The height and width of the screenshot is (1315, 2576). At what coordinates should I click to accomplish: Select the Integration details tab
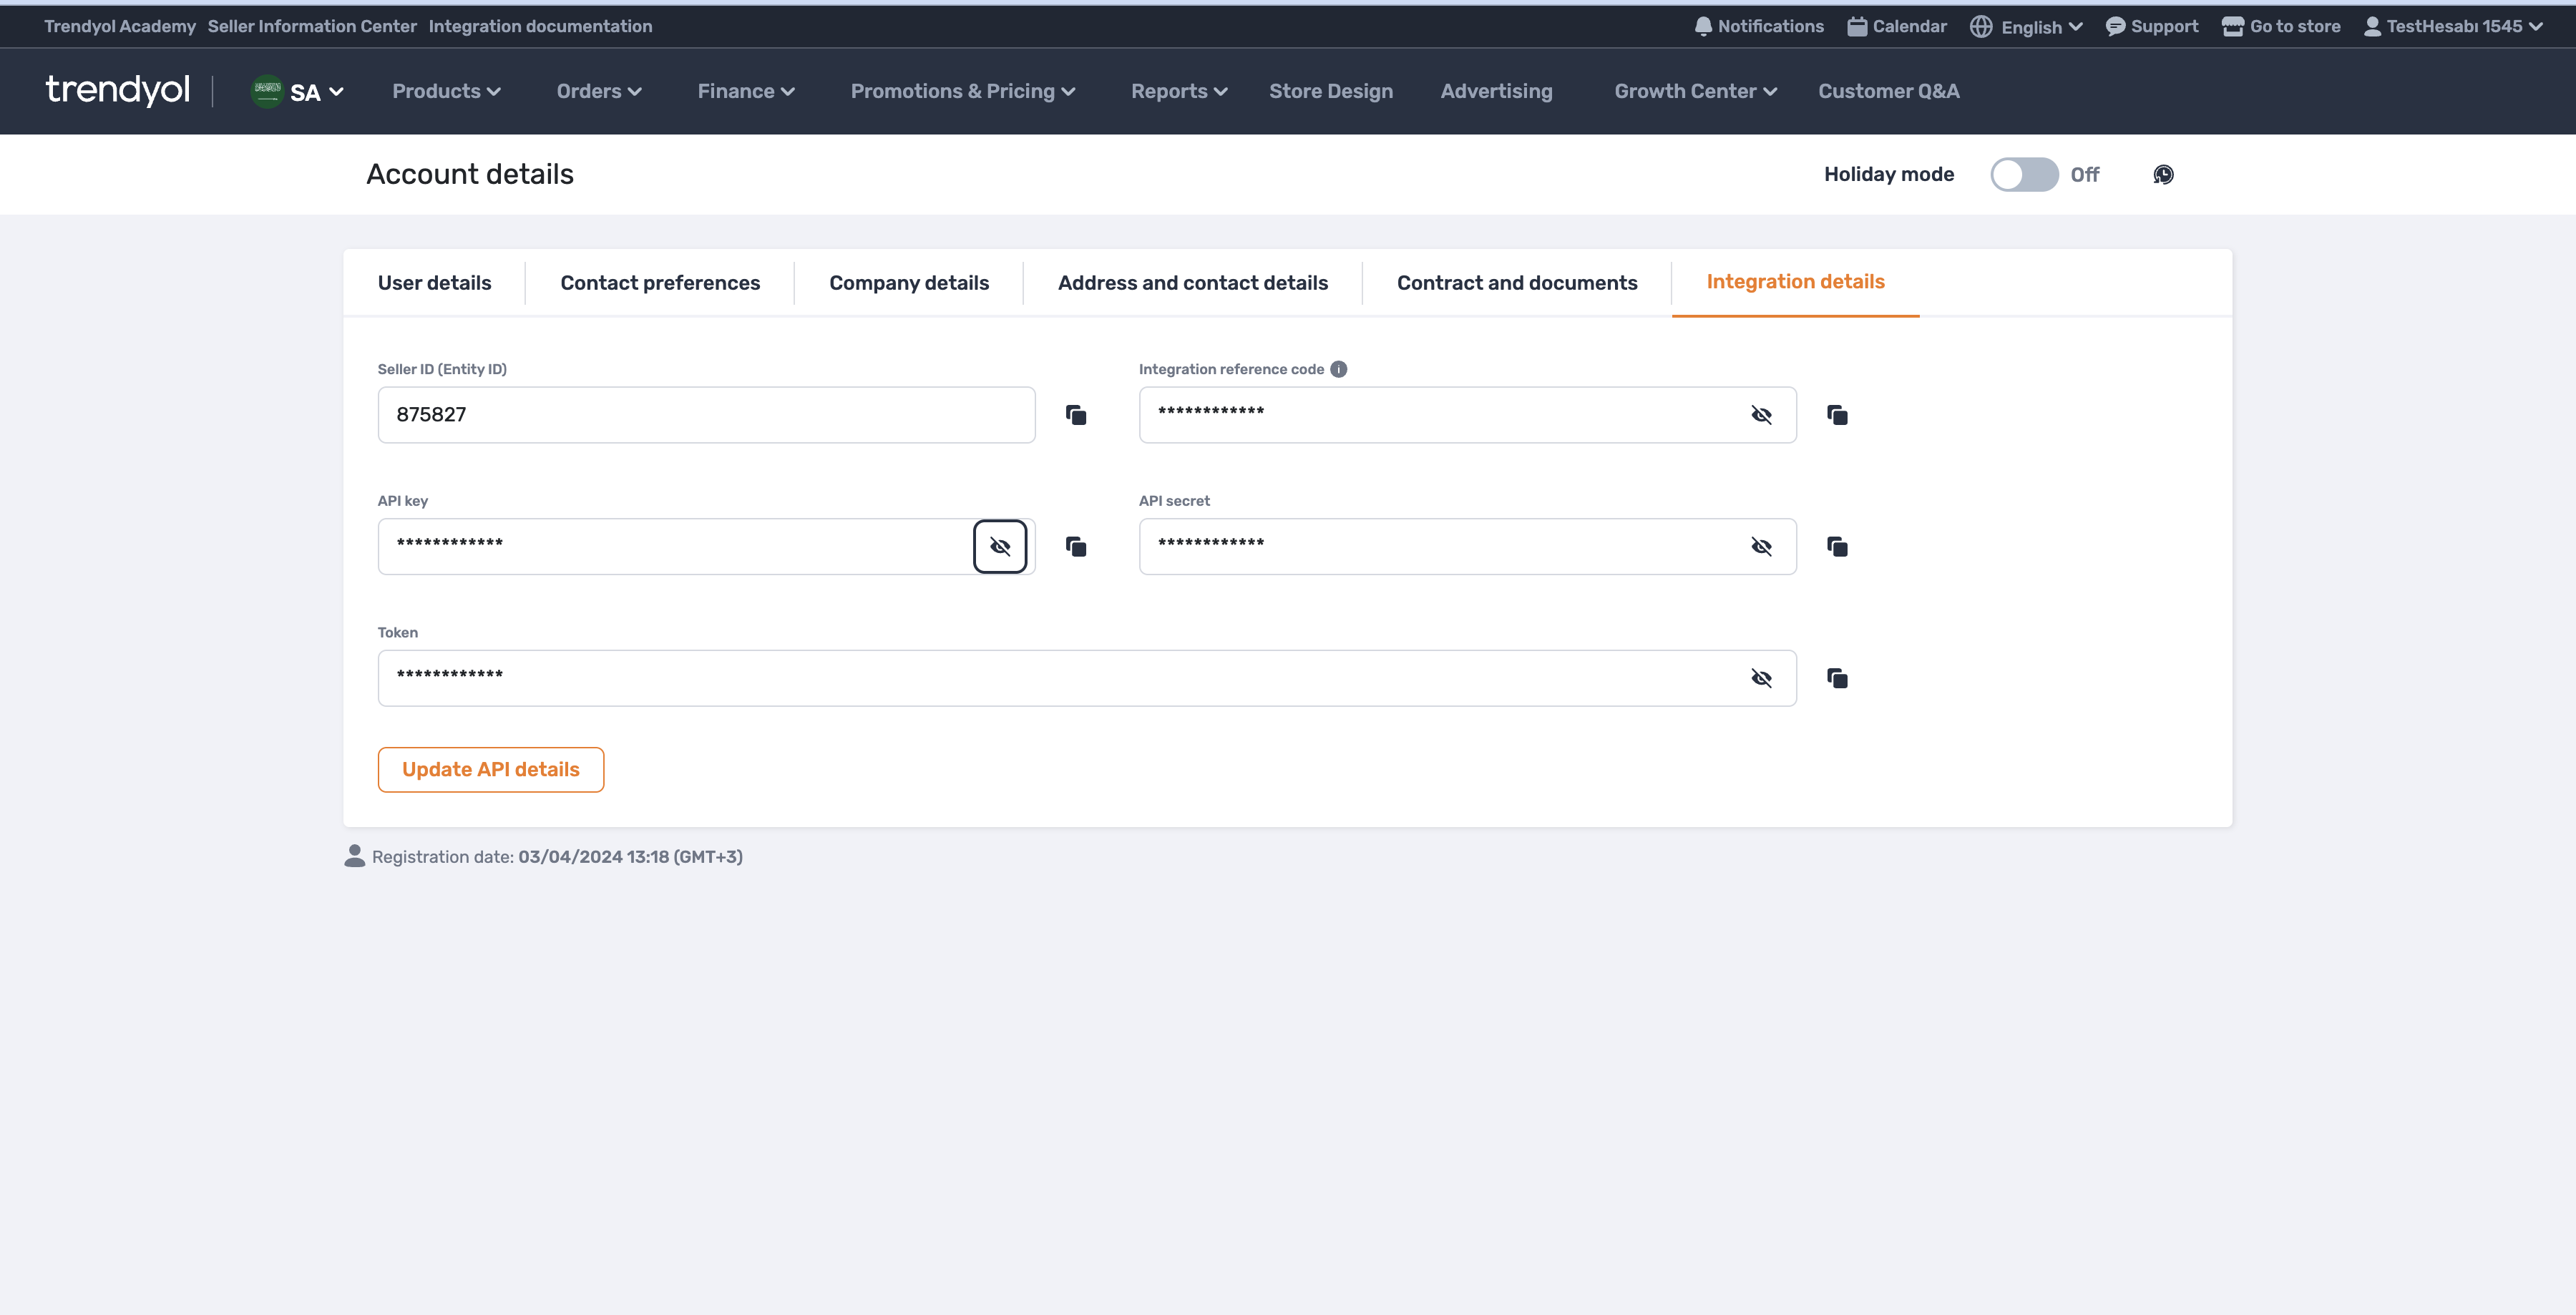(1795, 282)
